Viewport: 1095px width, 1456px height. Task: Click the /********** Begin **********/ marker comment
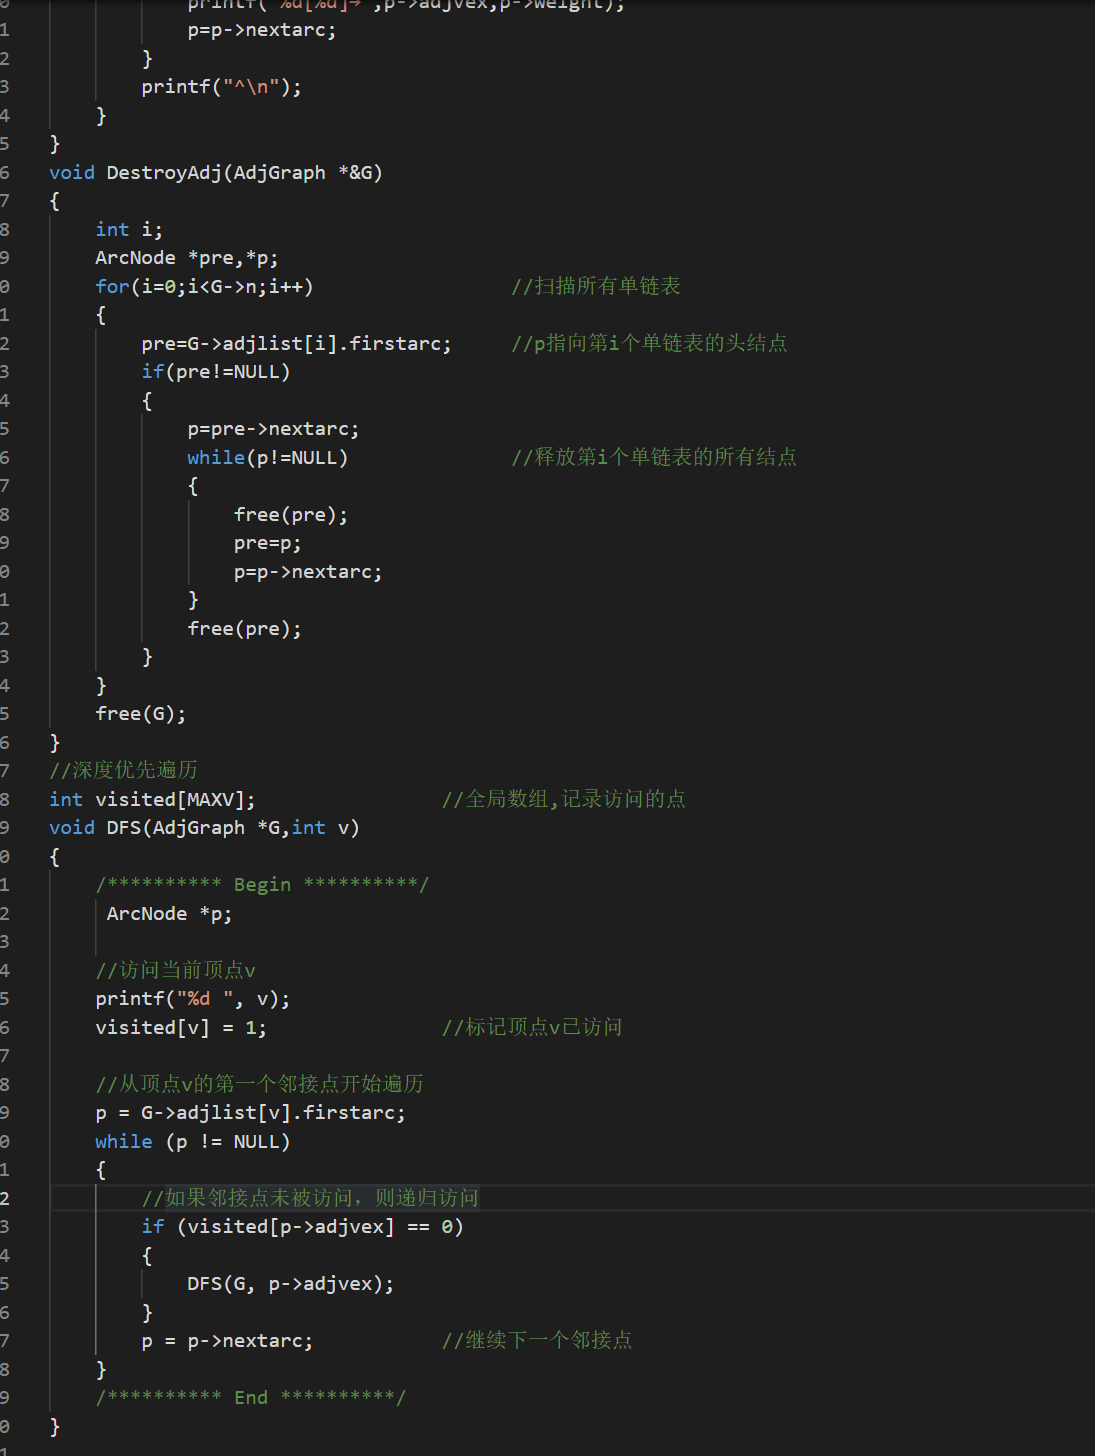click(262, 885)
